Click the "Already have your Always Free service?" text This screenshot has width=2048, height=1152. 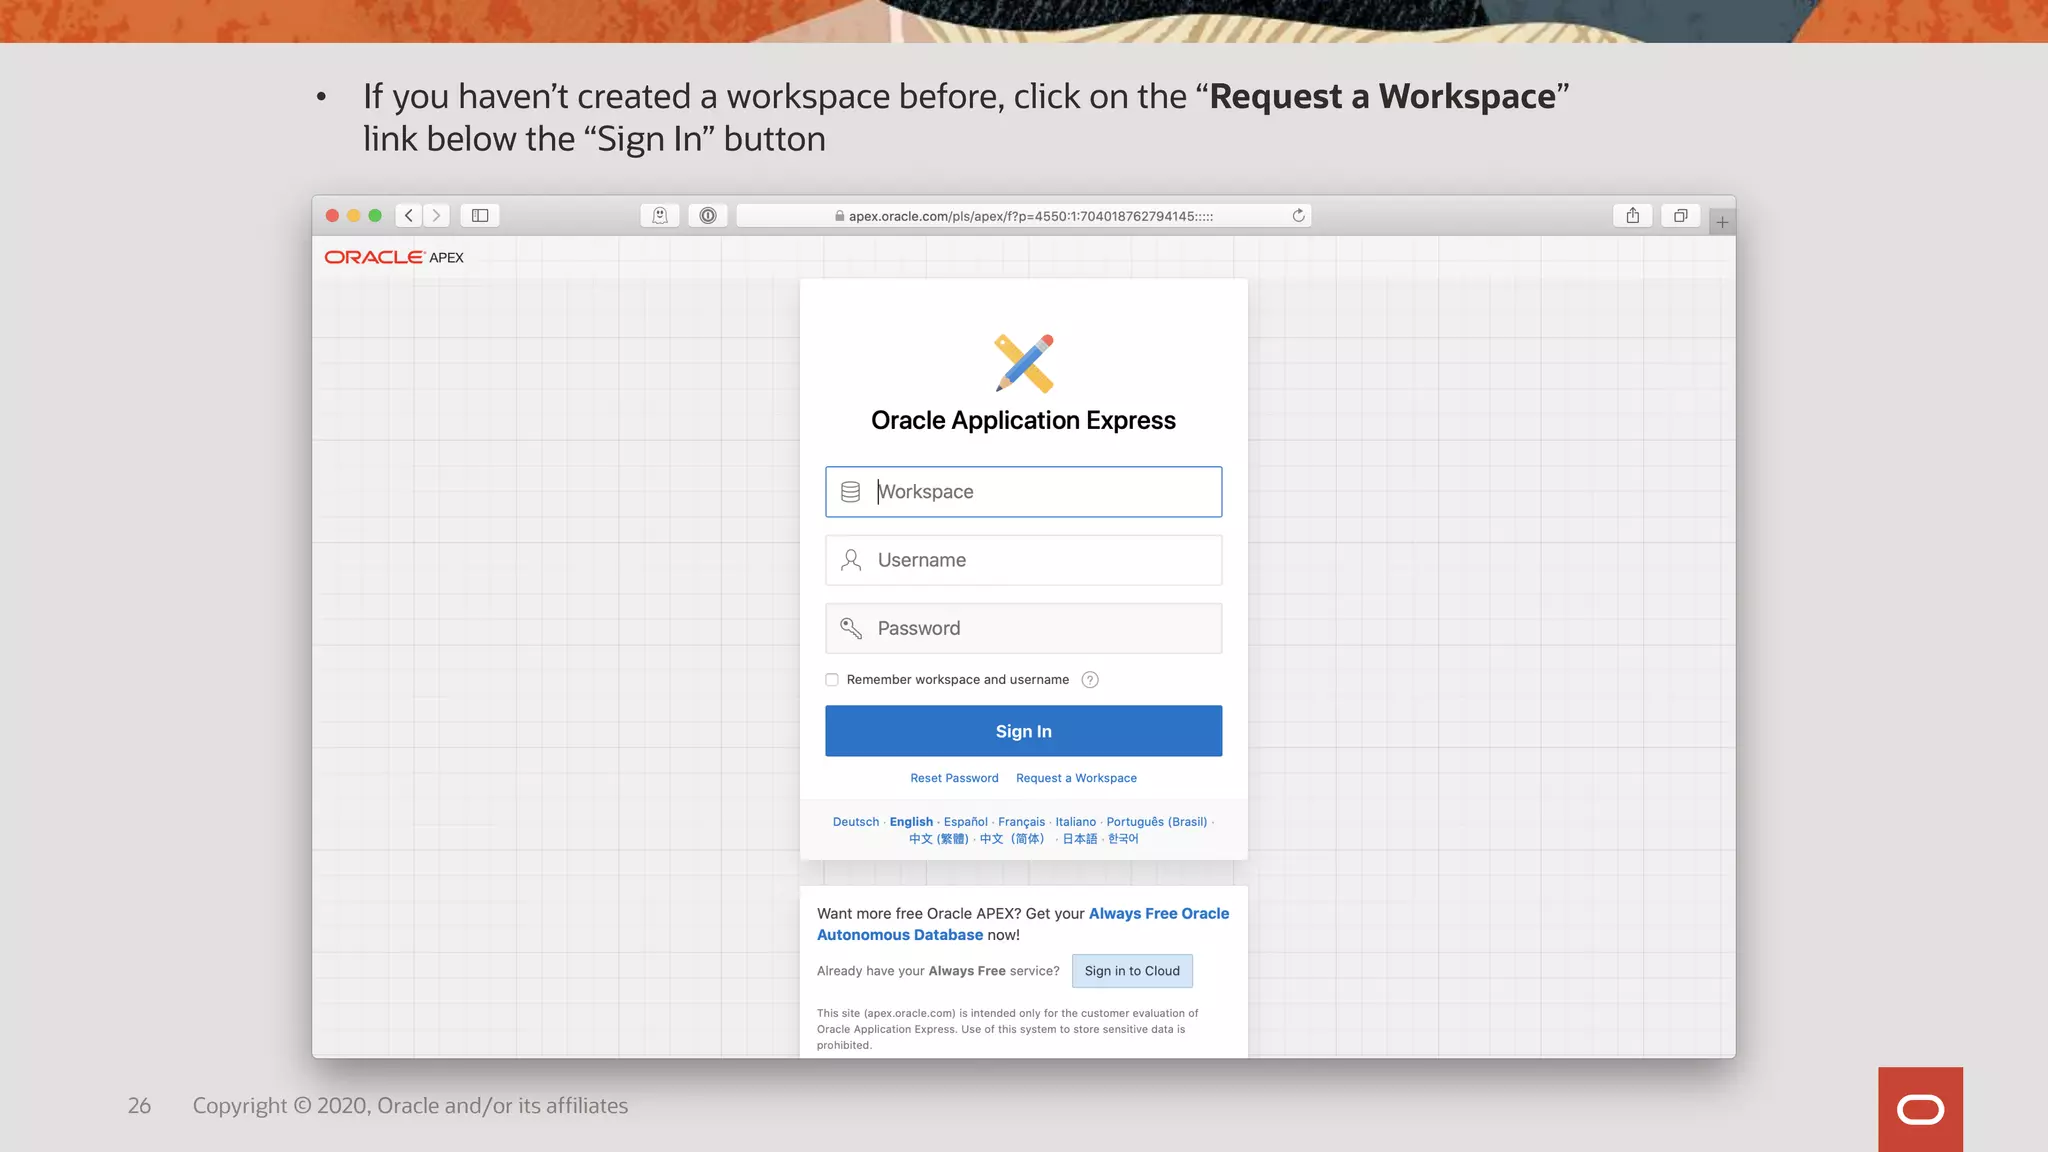[x=938, y=971]
